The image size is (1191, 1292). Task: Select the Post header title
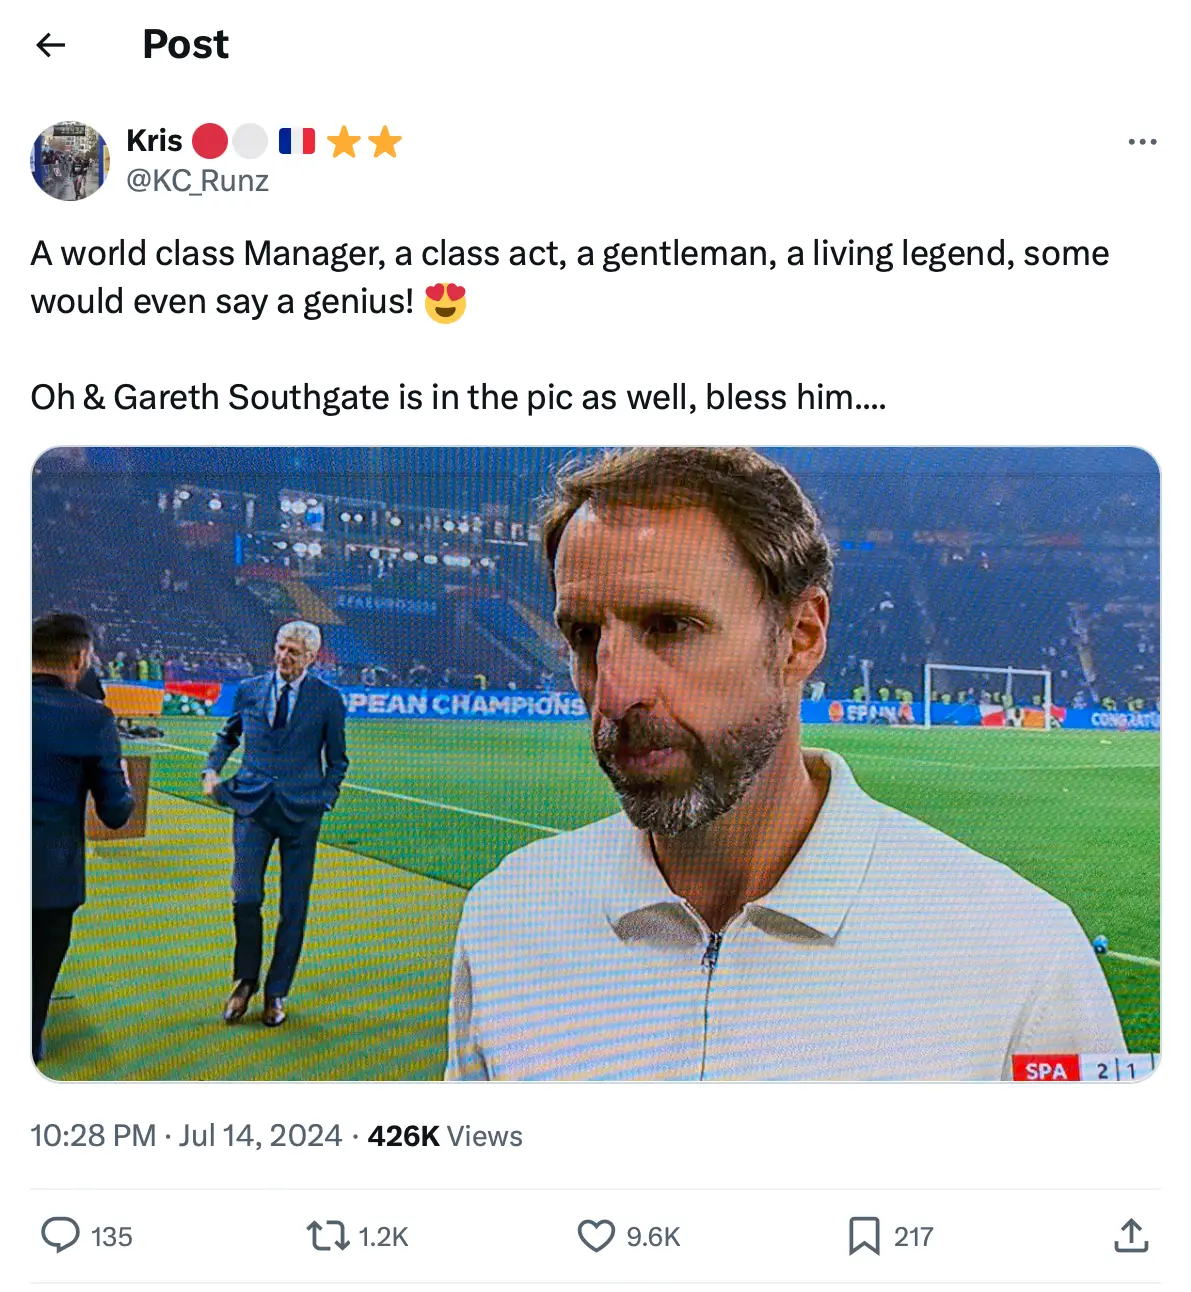coord(186,44)
